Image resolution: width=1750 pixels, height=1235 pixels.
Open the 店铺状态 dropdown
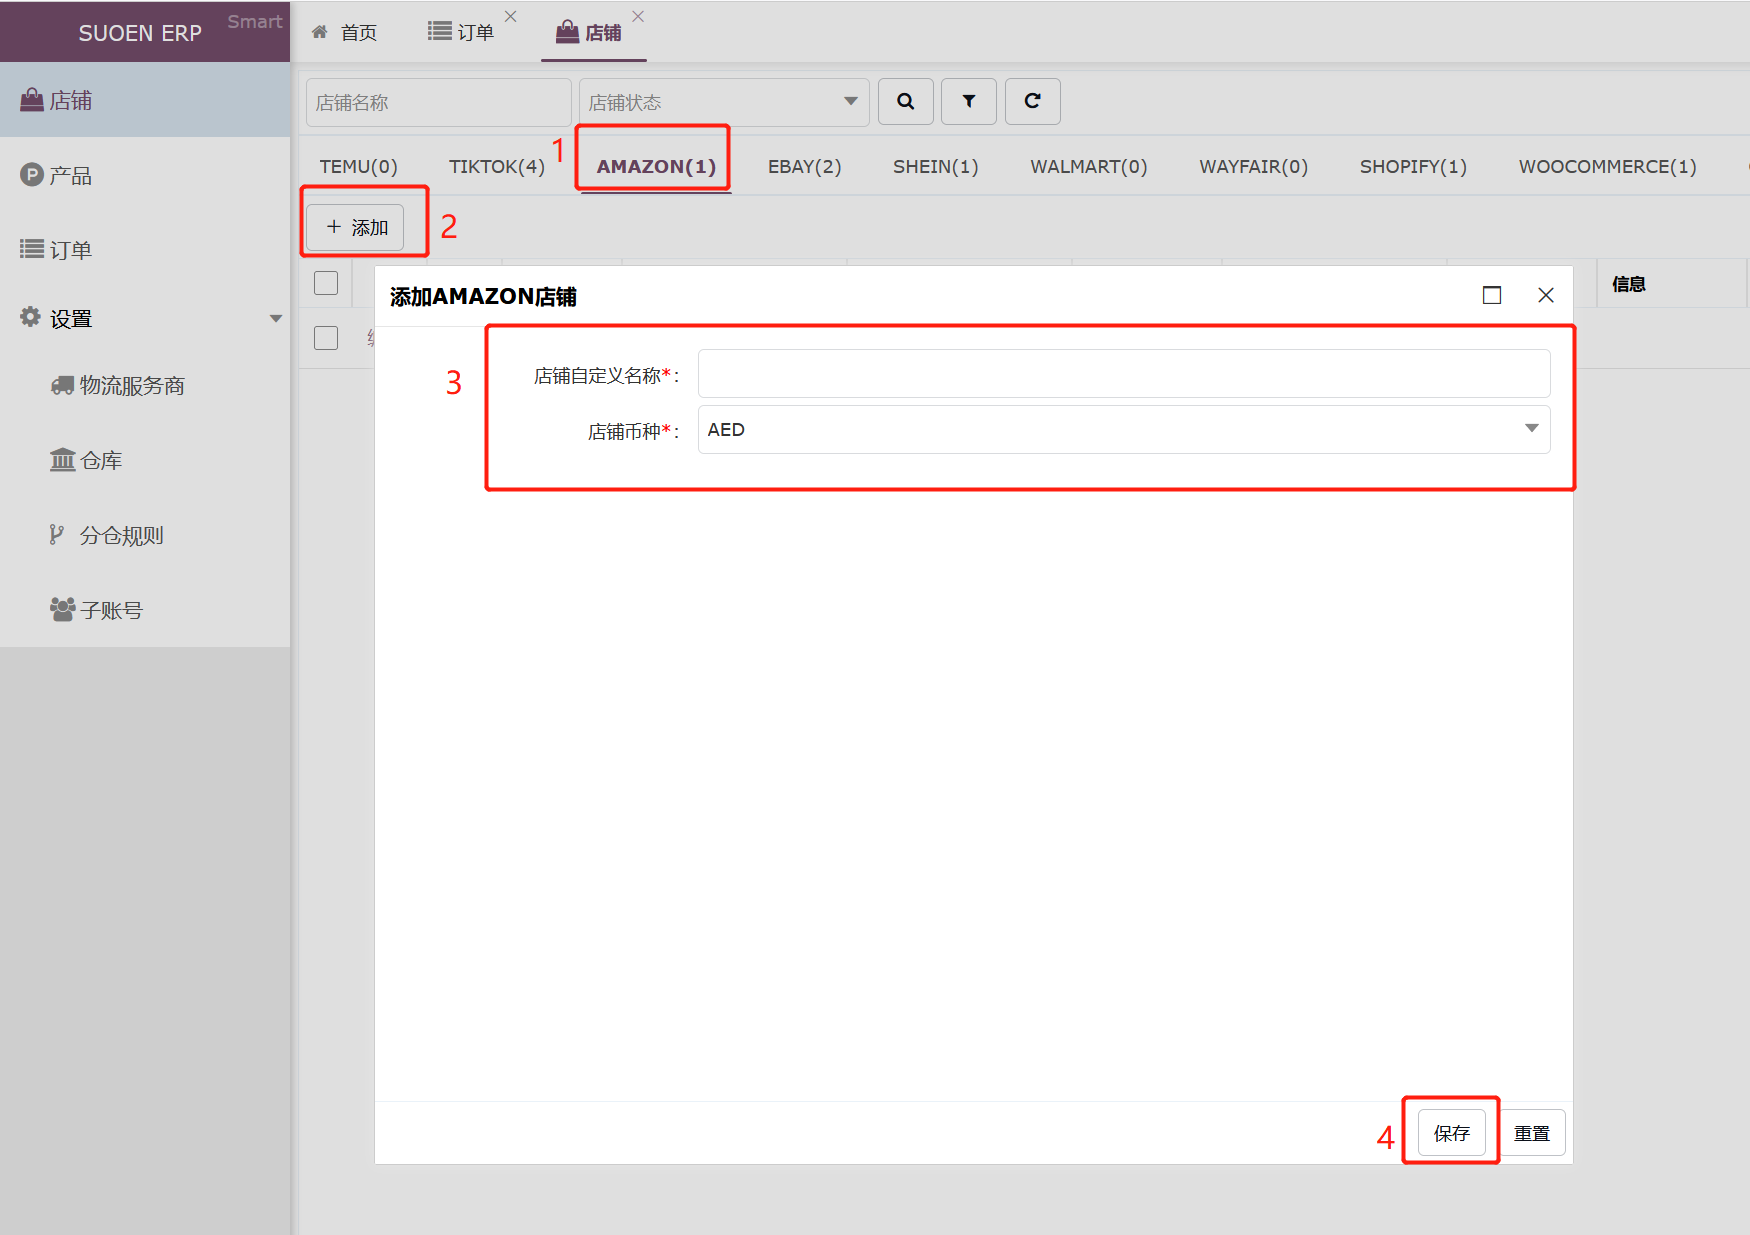[x=724, y=102]
